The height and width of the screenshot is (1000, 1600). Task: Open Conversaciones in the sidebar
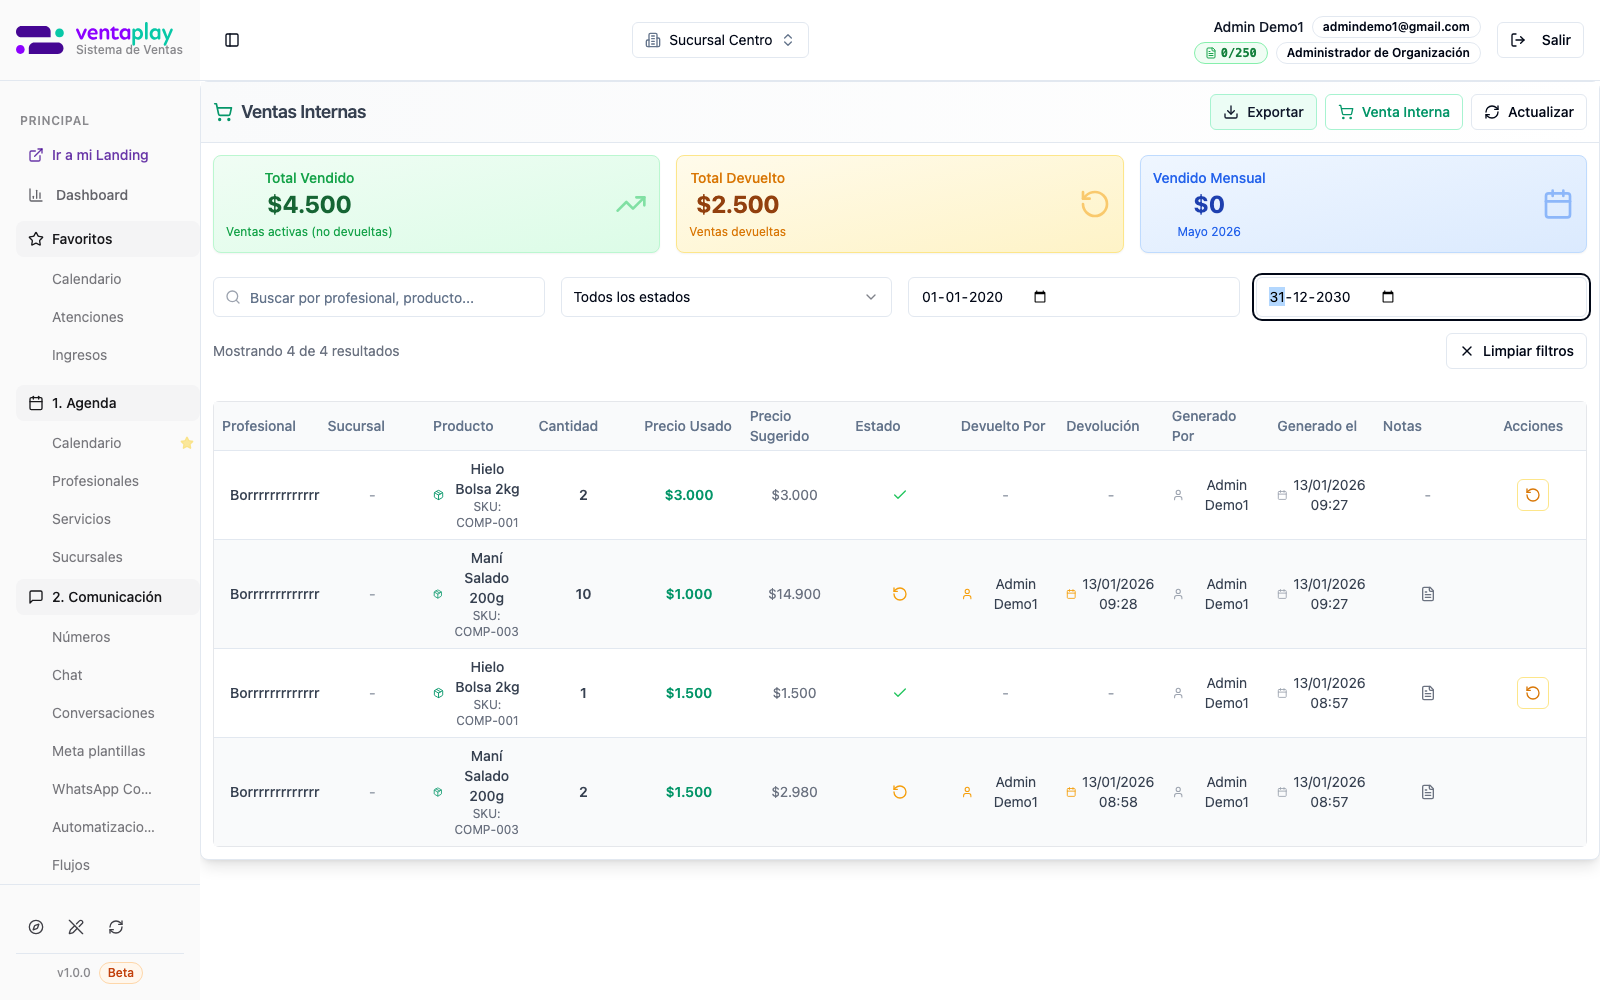(103, 713)
